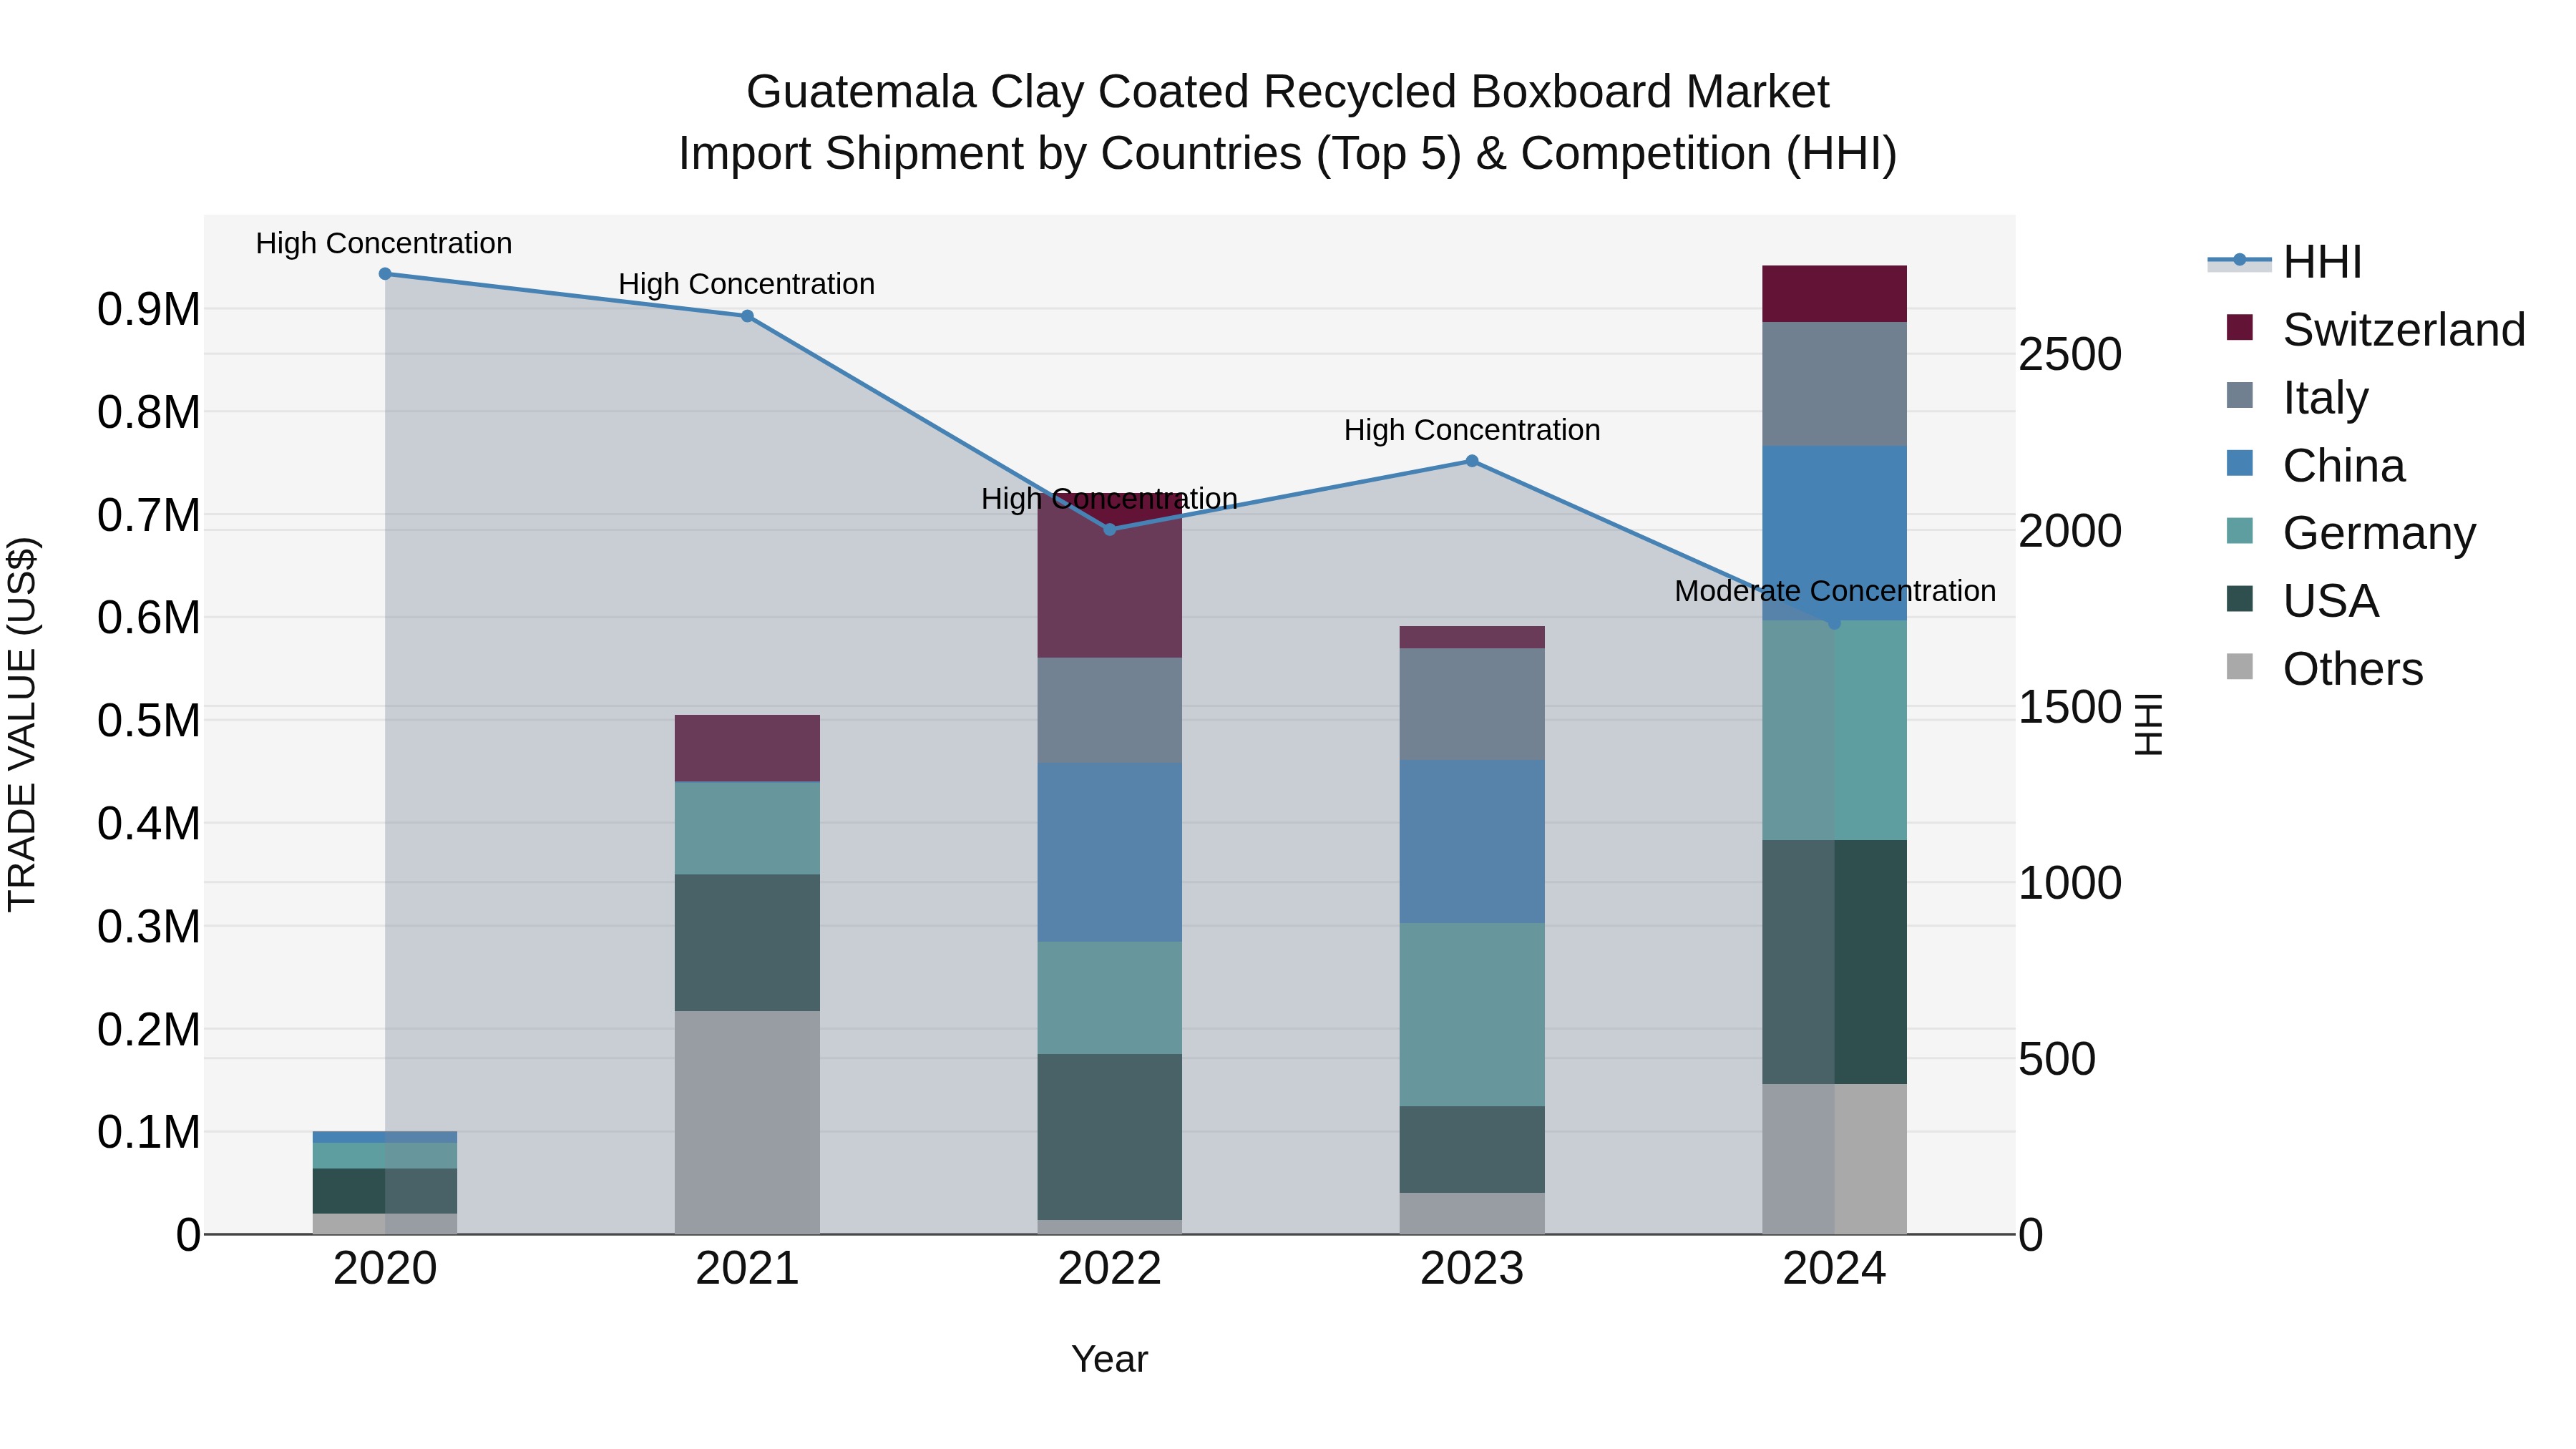Click the 2023 Switzerland bar segment

1472,638
